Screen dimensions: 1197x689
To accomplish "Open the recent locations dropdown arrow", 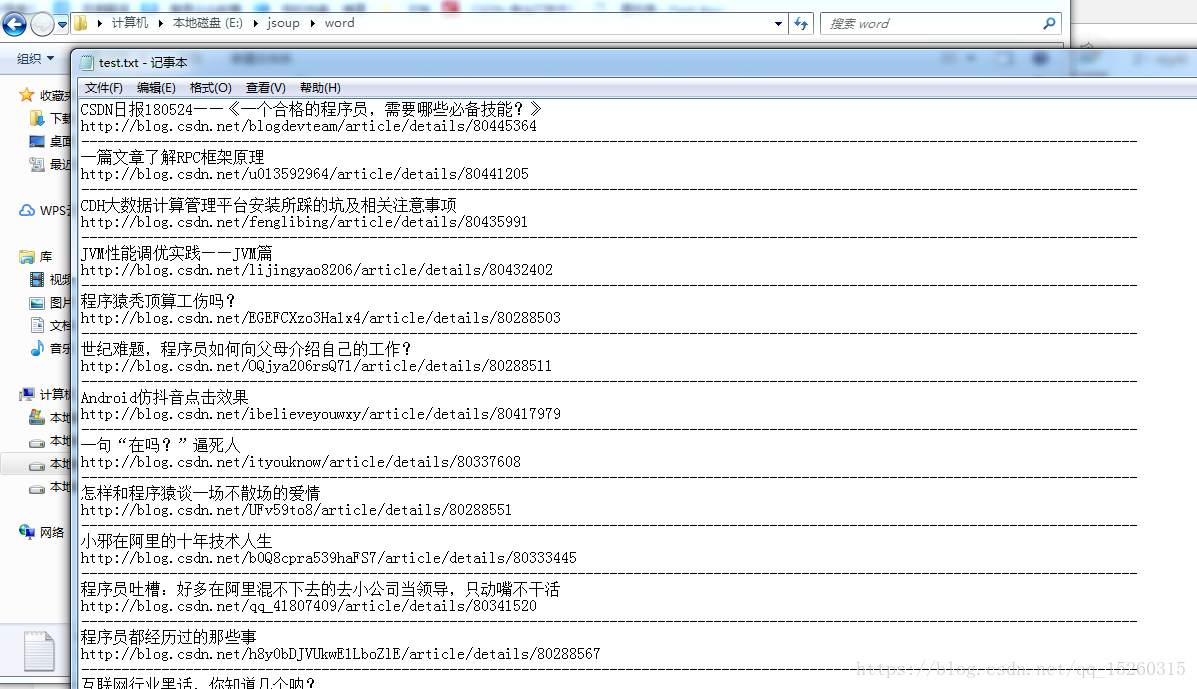I will [63, 24].
